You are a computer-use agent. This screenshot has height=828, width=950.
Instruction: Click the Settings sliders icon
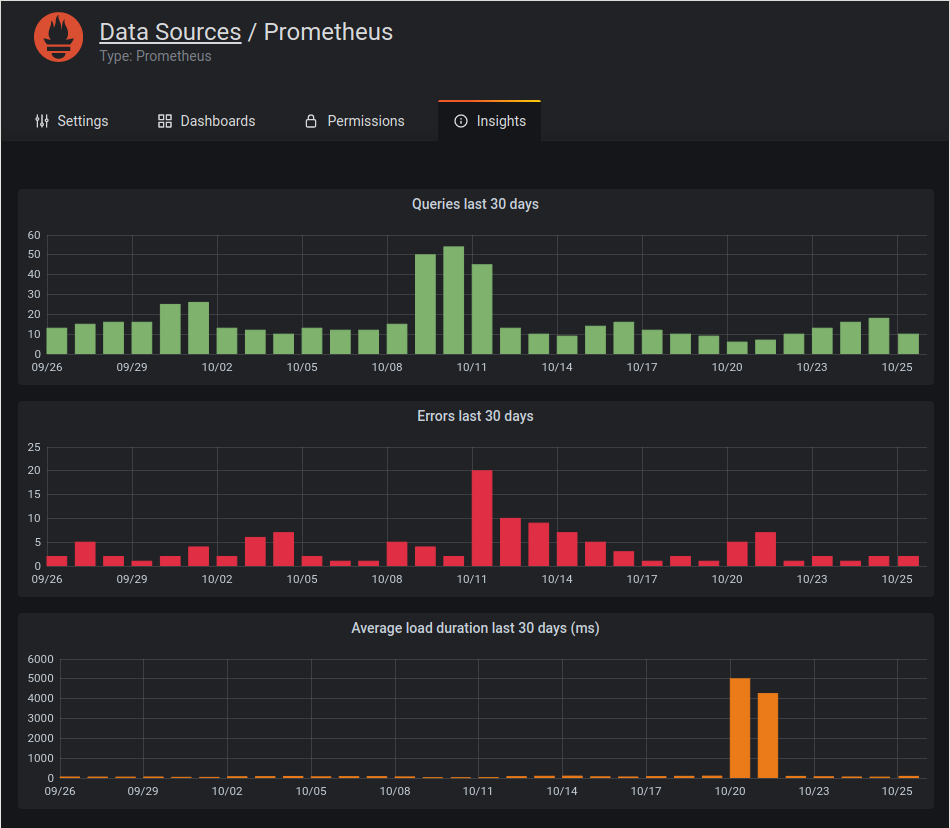point(41,121)
